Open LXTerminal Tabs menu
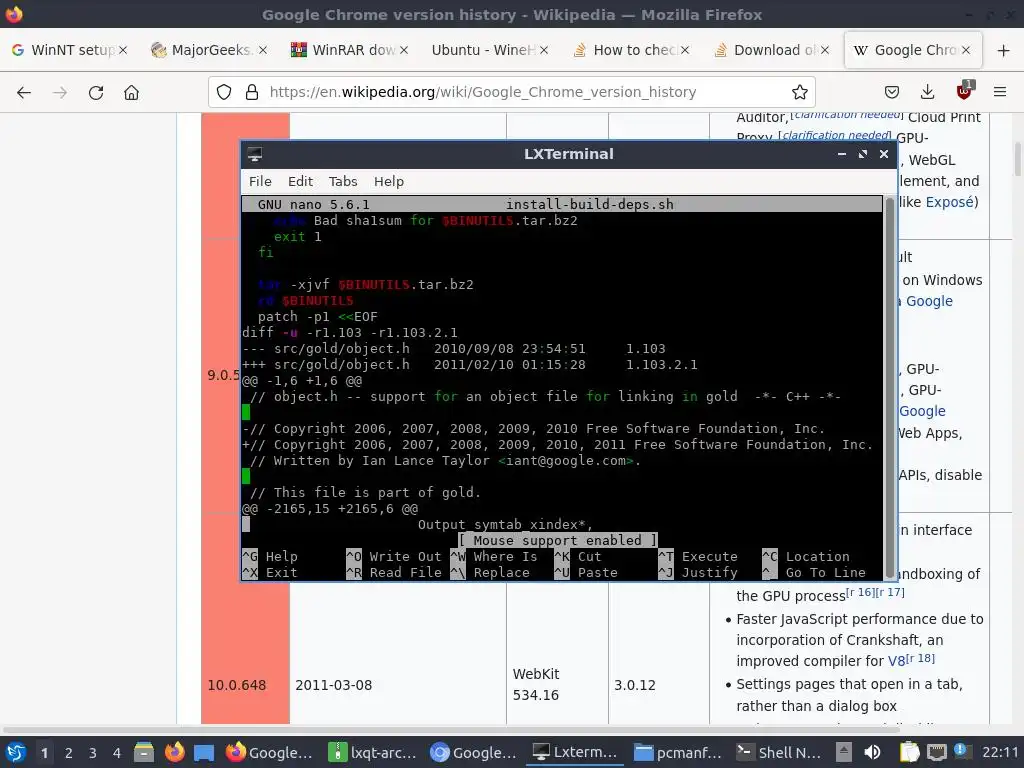The width and height of the screenshot is (1024, 768). pyautogui.click(x=343, y=182)
